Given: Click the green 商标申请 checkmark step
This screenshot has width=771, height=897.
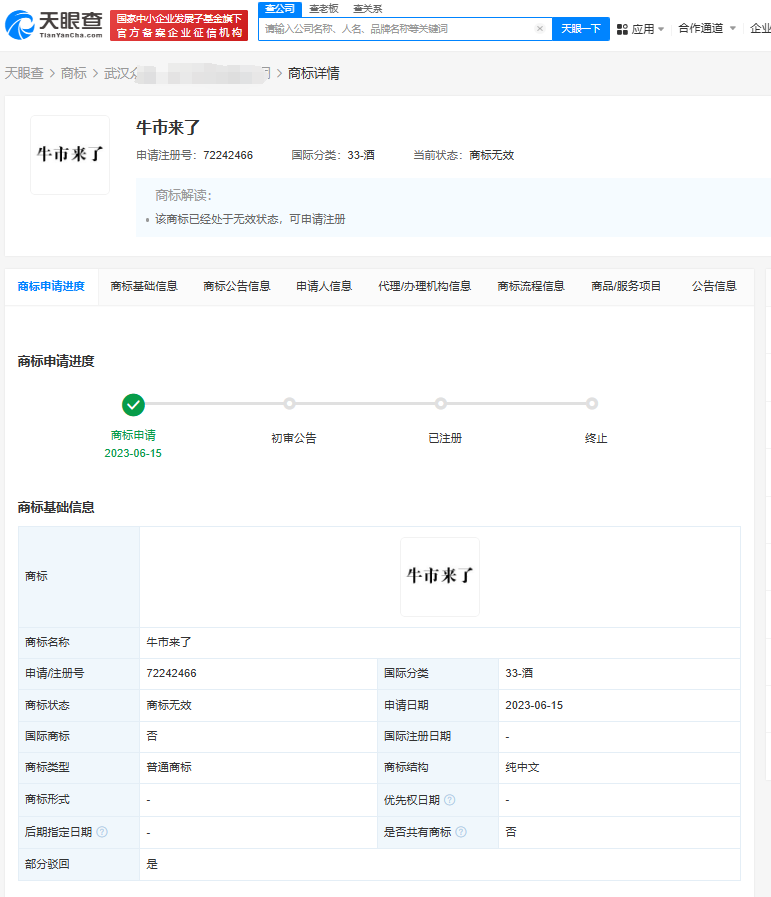Looking at the screenshot, I should 133,405.
